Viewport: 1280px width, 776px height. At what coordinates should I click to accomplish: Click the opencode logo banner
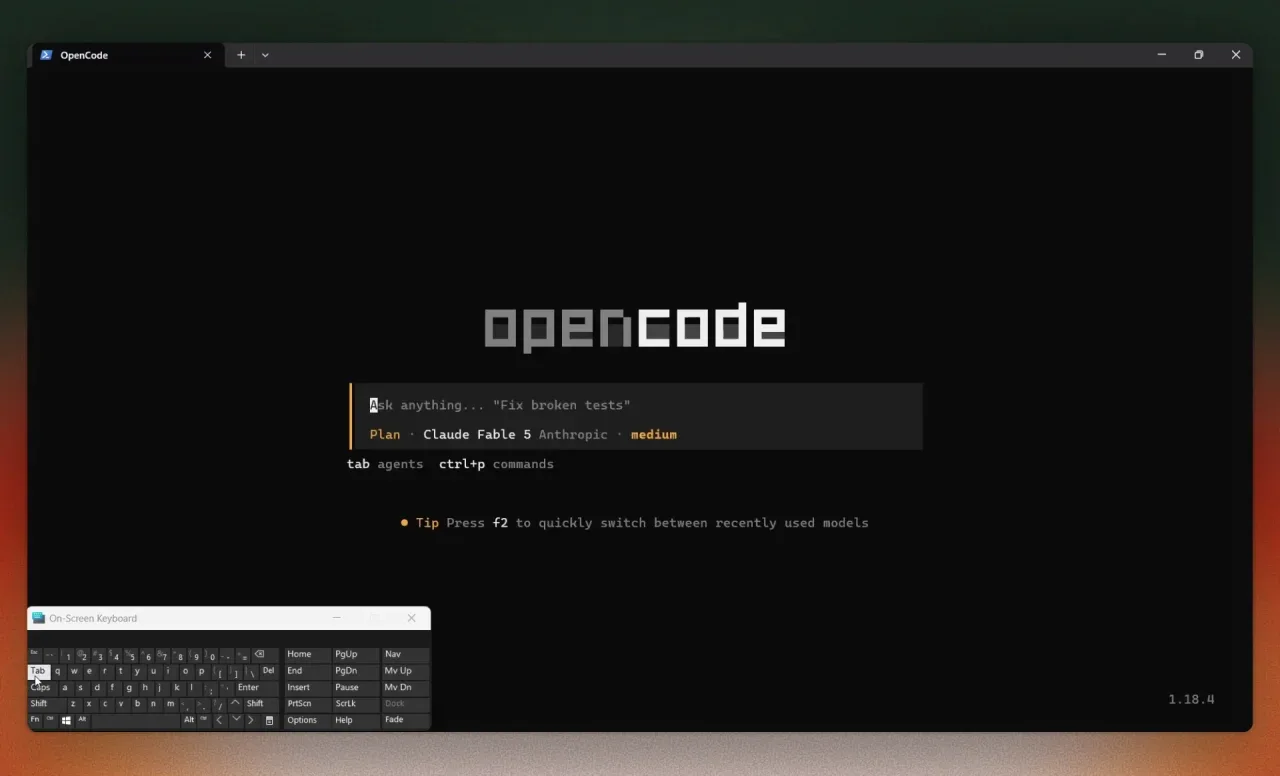[x=635, y=327]
